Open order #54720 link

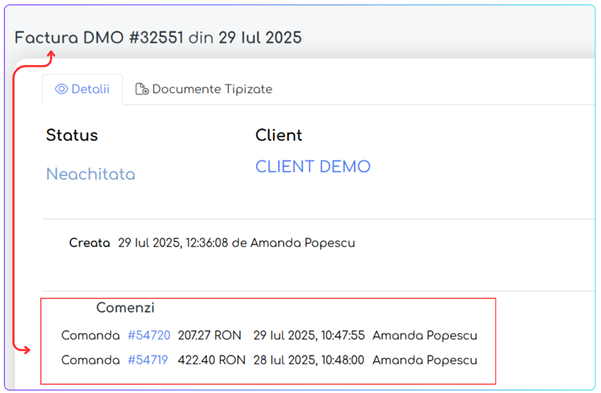point(149,335)
